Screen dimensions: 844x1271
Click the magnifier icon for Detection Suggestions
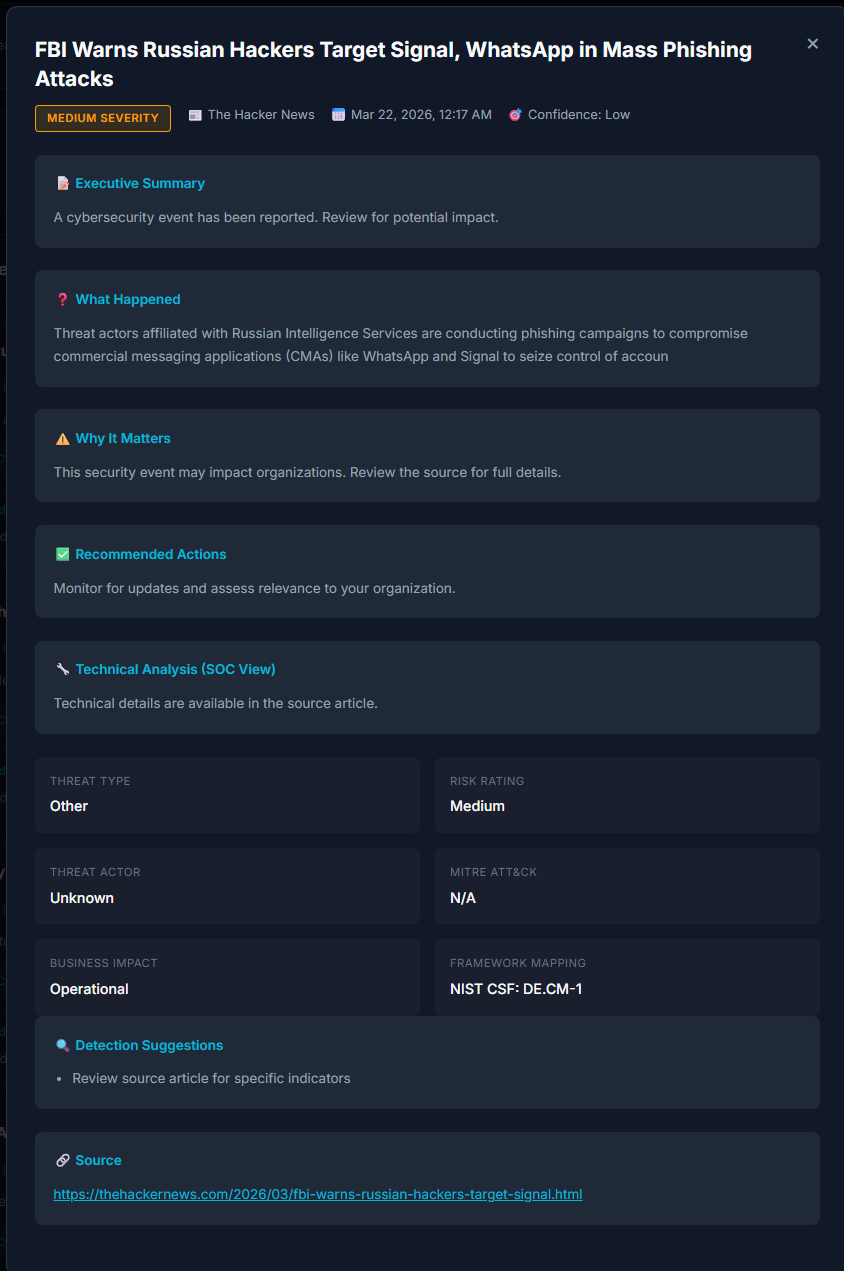(63, 1045)
